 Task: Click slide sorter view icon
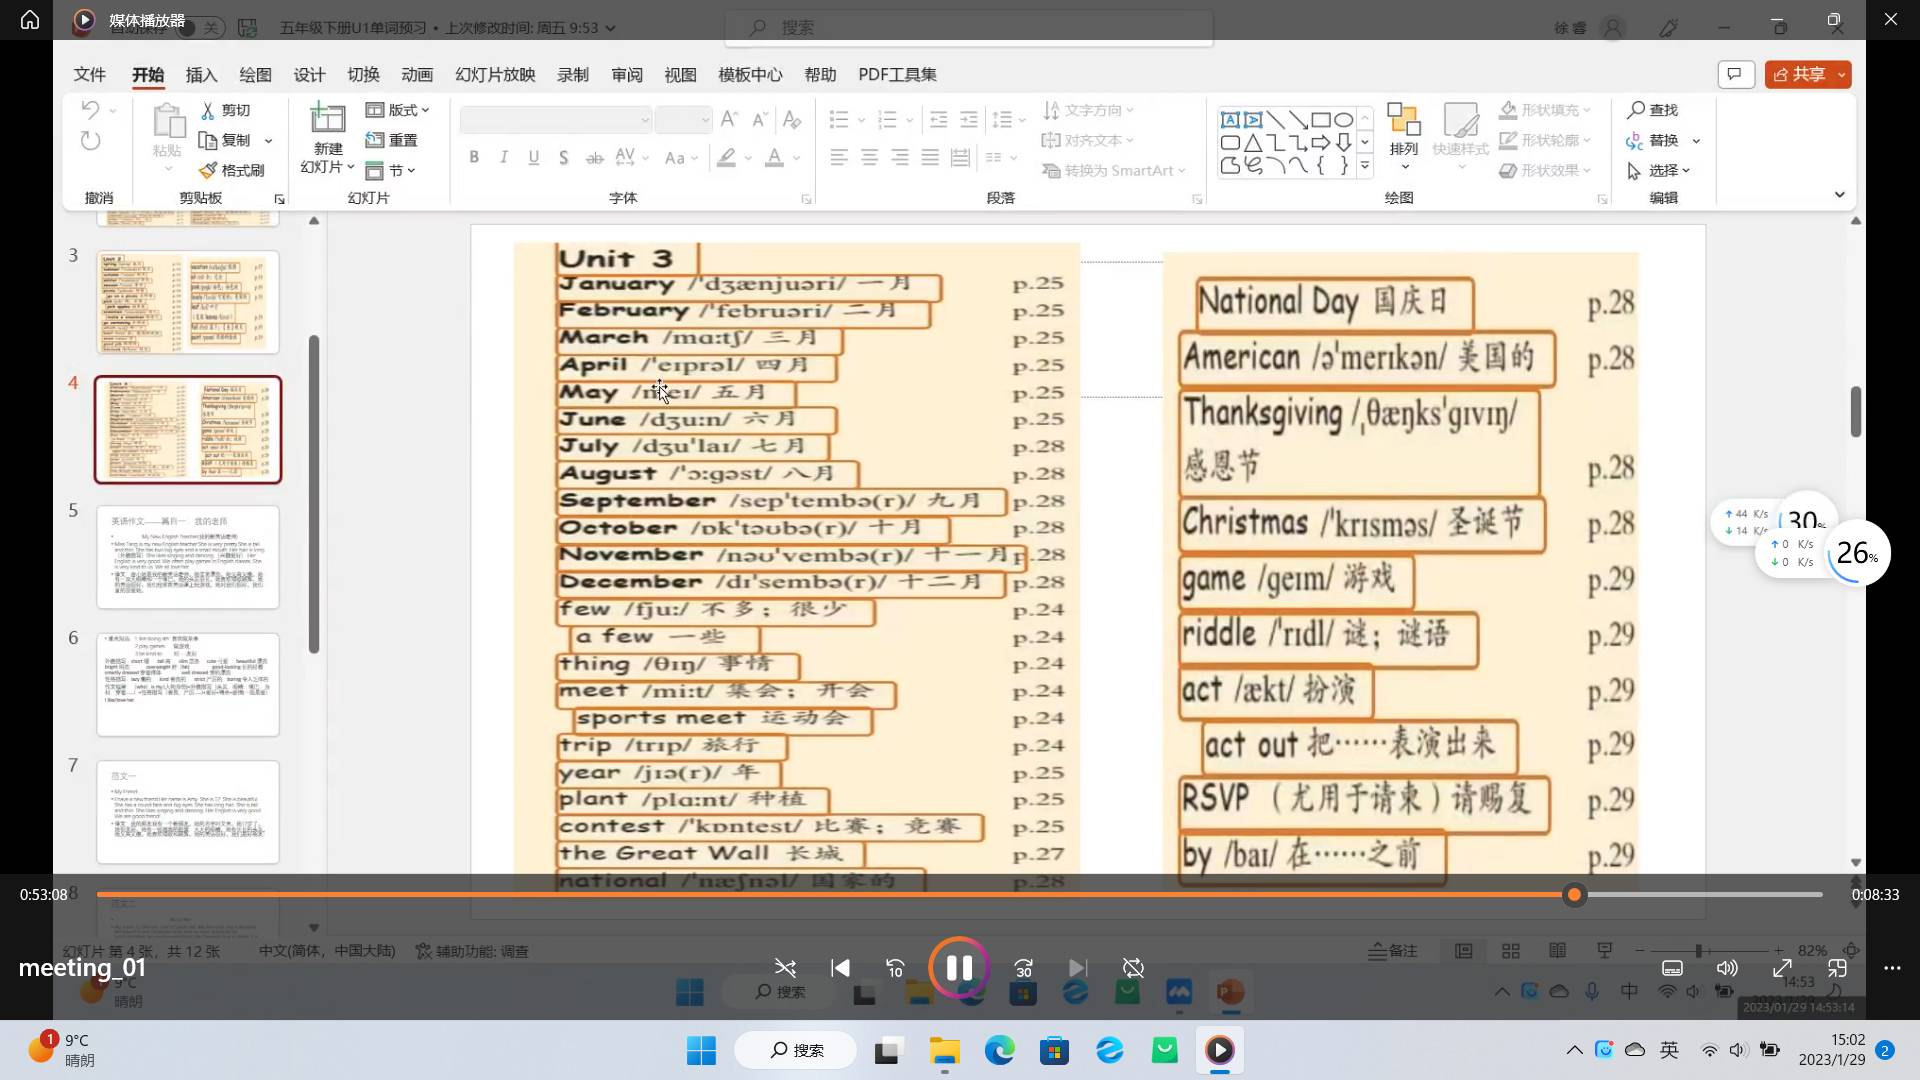pyautogui.click(x=1511, y=951)
